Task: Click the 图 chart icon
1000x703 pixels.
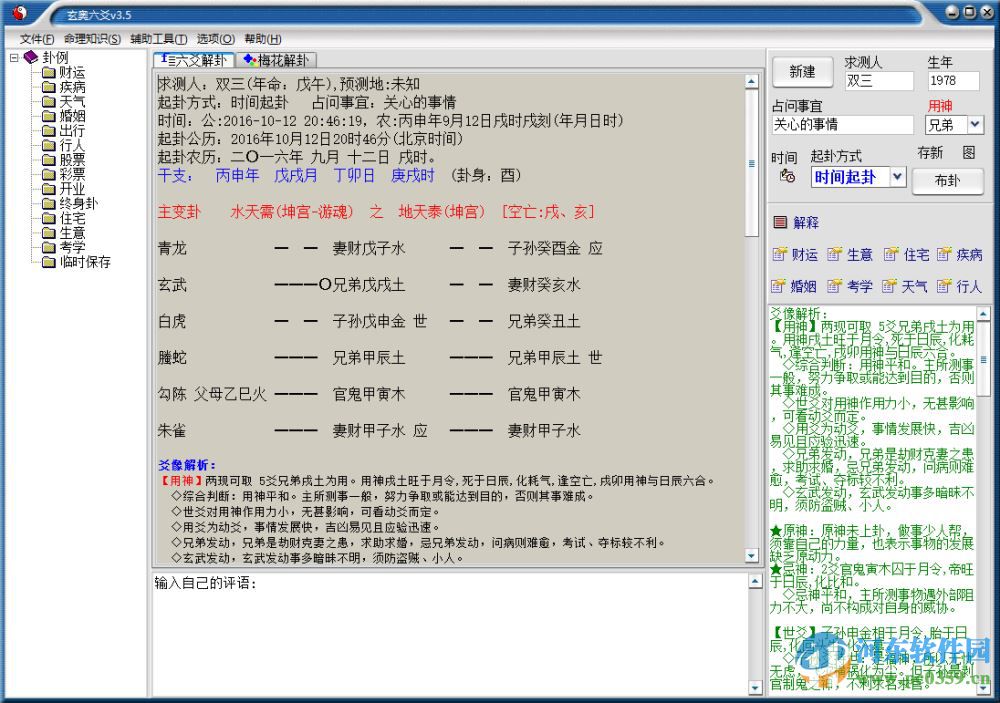Action: coord(969,153)
